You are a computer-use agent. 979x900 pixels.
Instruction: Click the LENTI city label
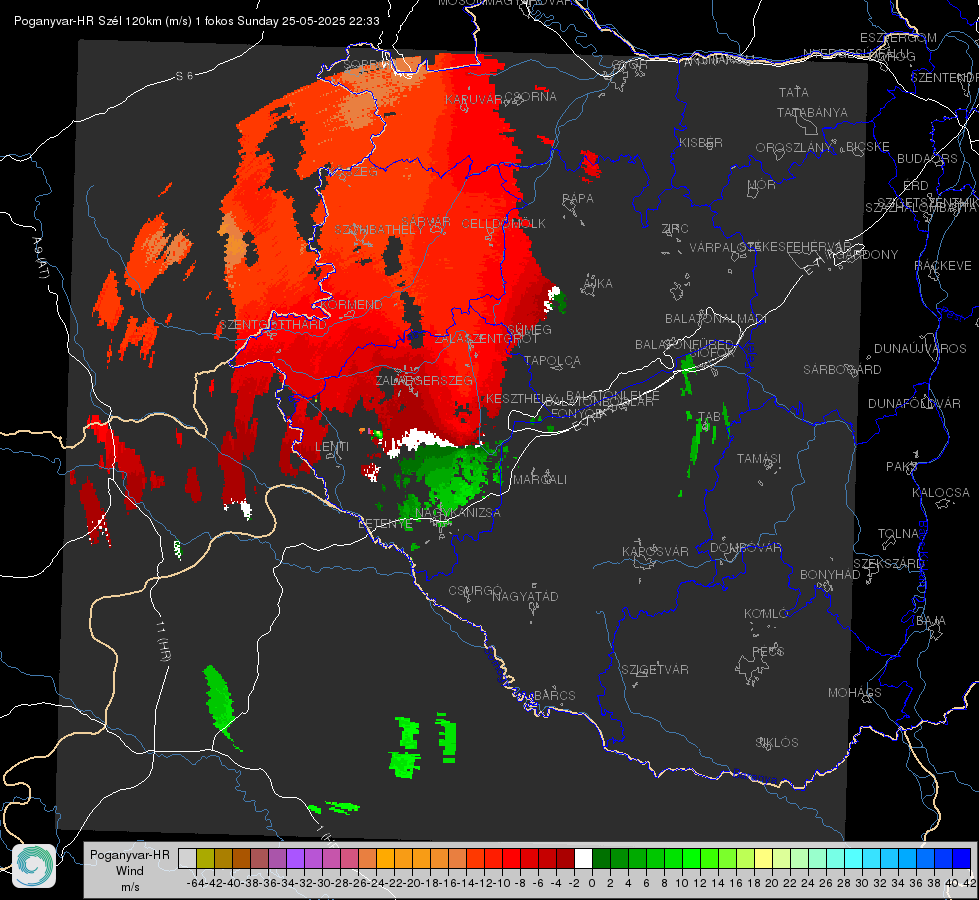pos(332,447)
